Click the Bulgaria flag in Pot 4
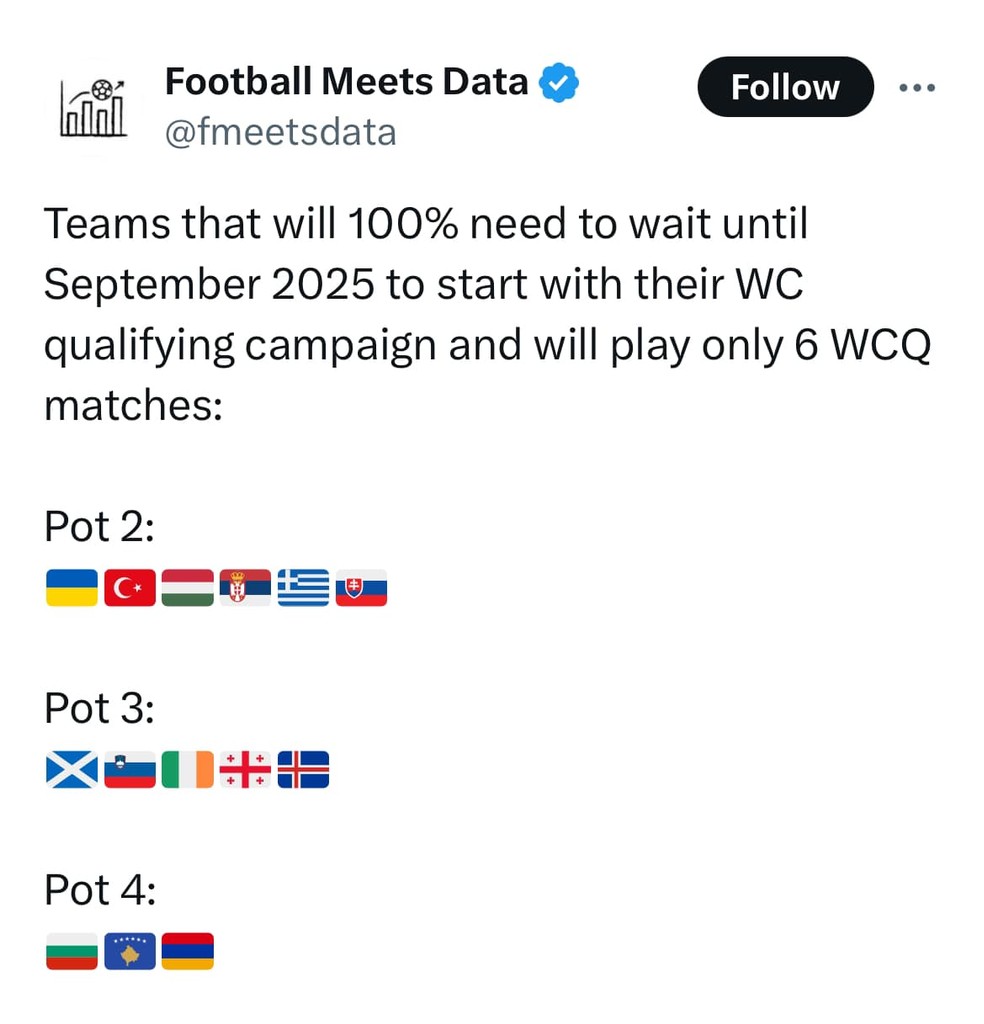The width and height of the screenshot is (984, 1024). pyautogui.click(x=72, y=951)
